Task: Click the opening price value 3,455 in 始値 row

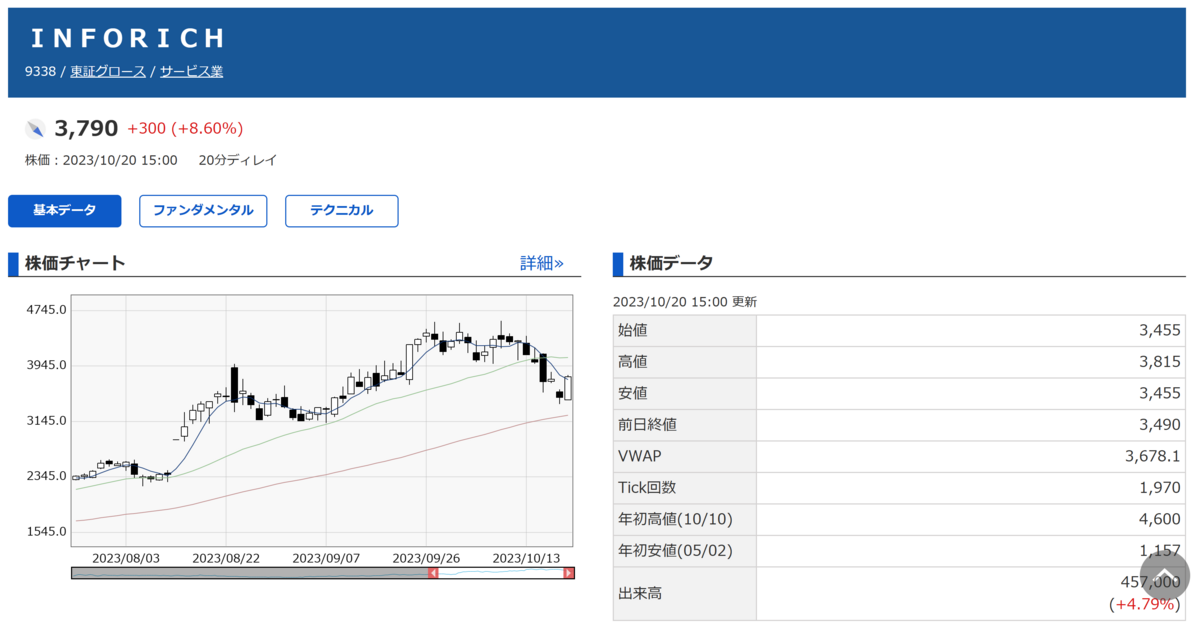Action: 1159,330
